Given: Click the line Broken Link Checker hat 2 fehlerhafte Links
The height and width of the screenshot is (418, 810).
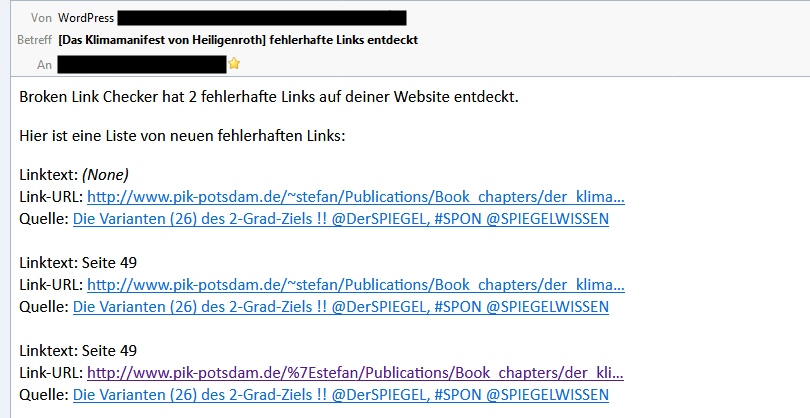Looking at the screenshot, I should 269,97.
